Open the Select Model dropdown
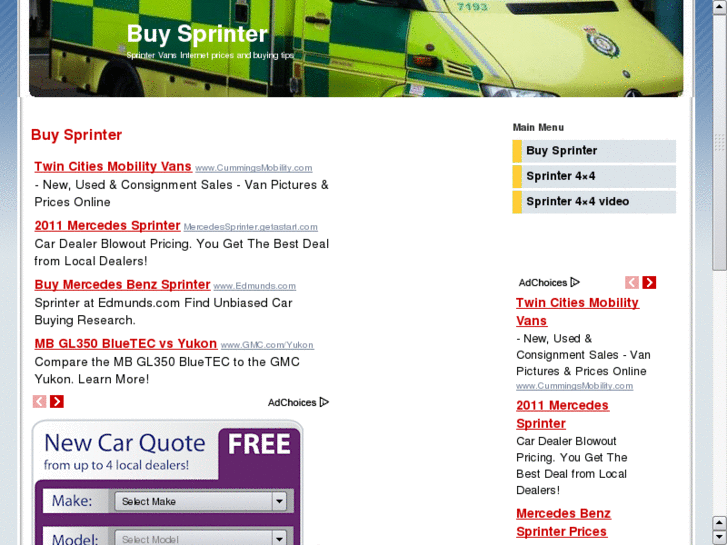Viewport: 727px width, 545px height. [x=200, y=539]
